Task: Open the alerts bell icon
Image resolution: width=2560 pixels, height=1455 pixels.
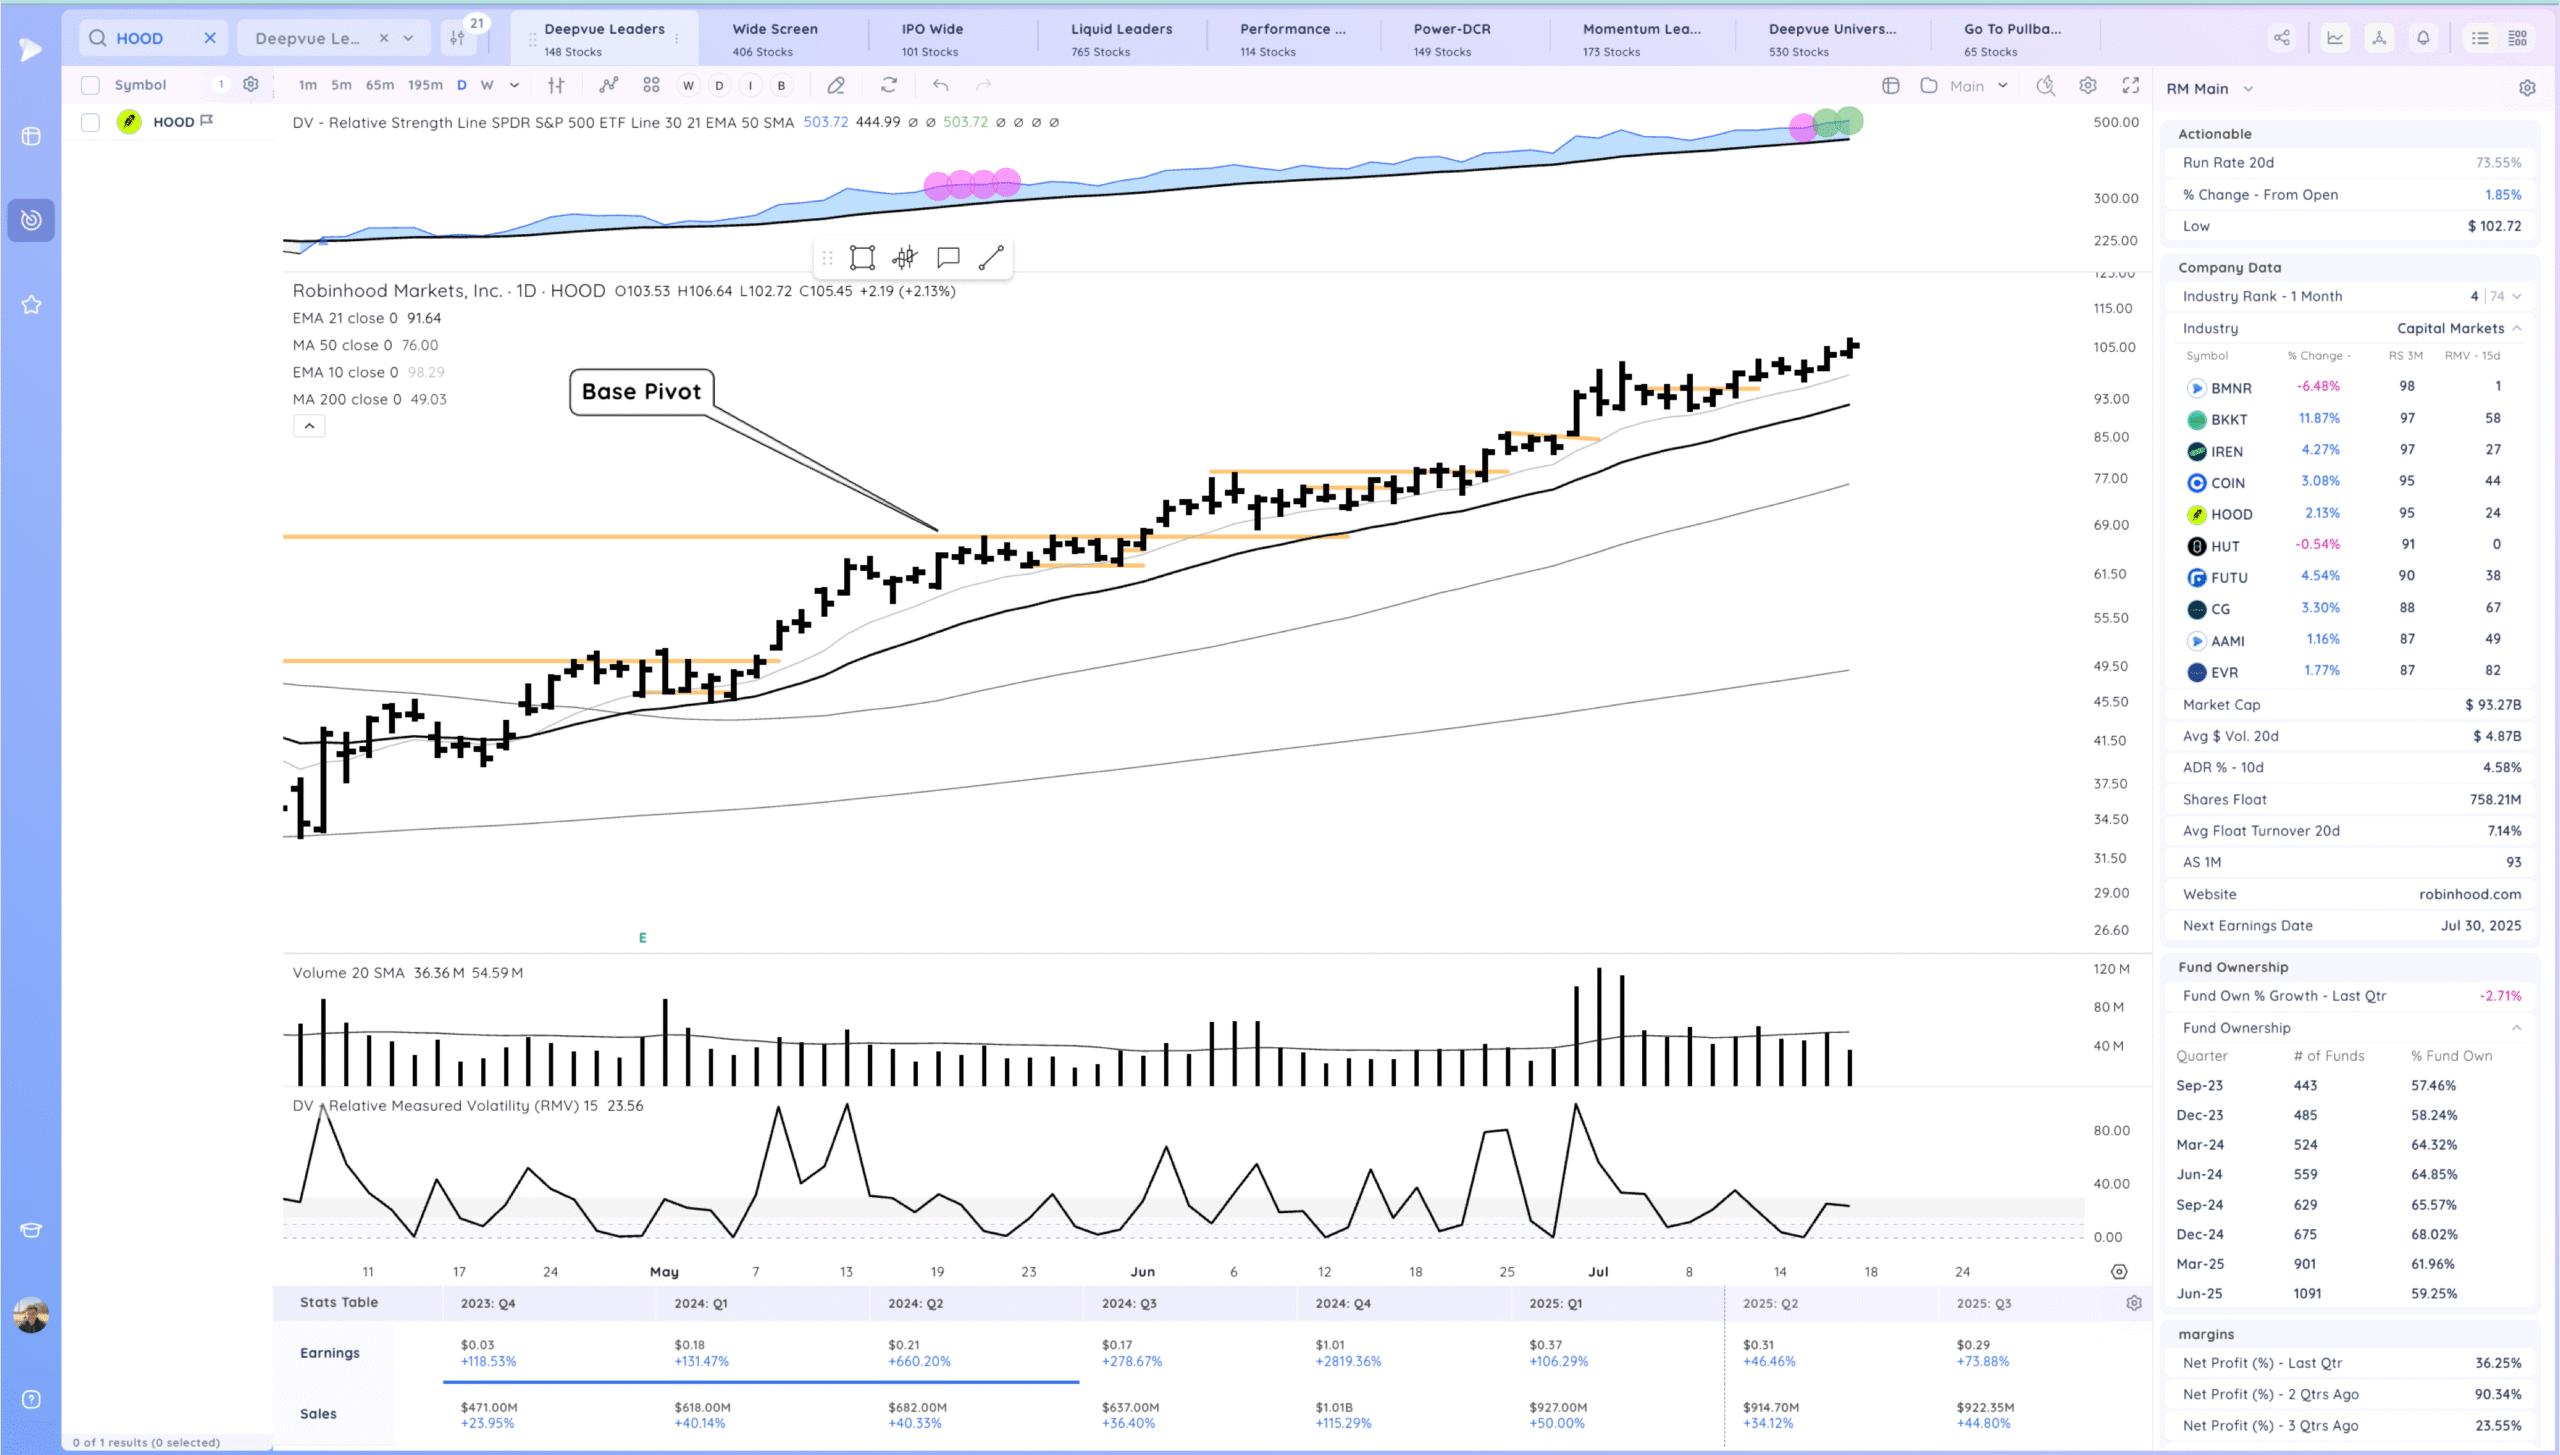Action: click(x=2423, y=38)
